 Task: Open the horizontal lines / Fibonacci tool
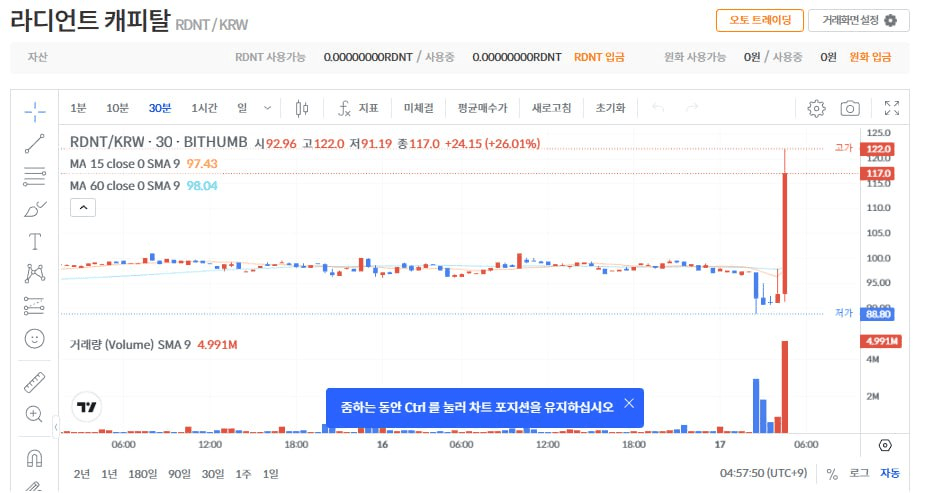(x=35, y=176)
